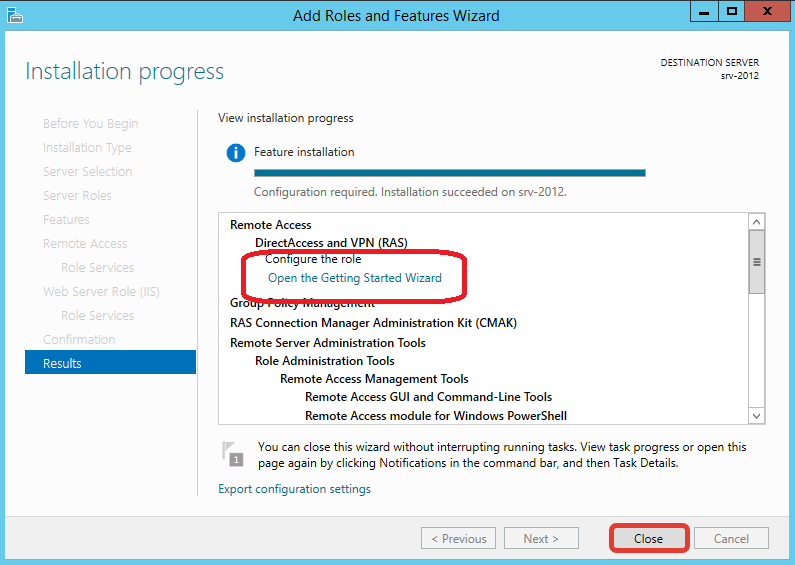The image size is (795, 565).
Task: Select Server Roles step in sidebar
Action: (77, 195)
